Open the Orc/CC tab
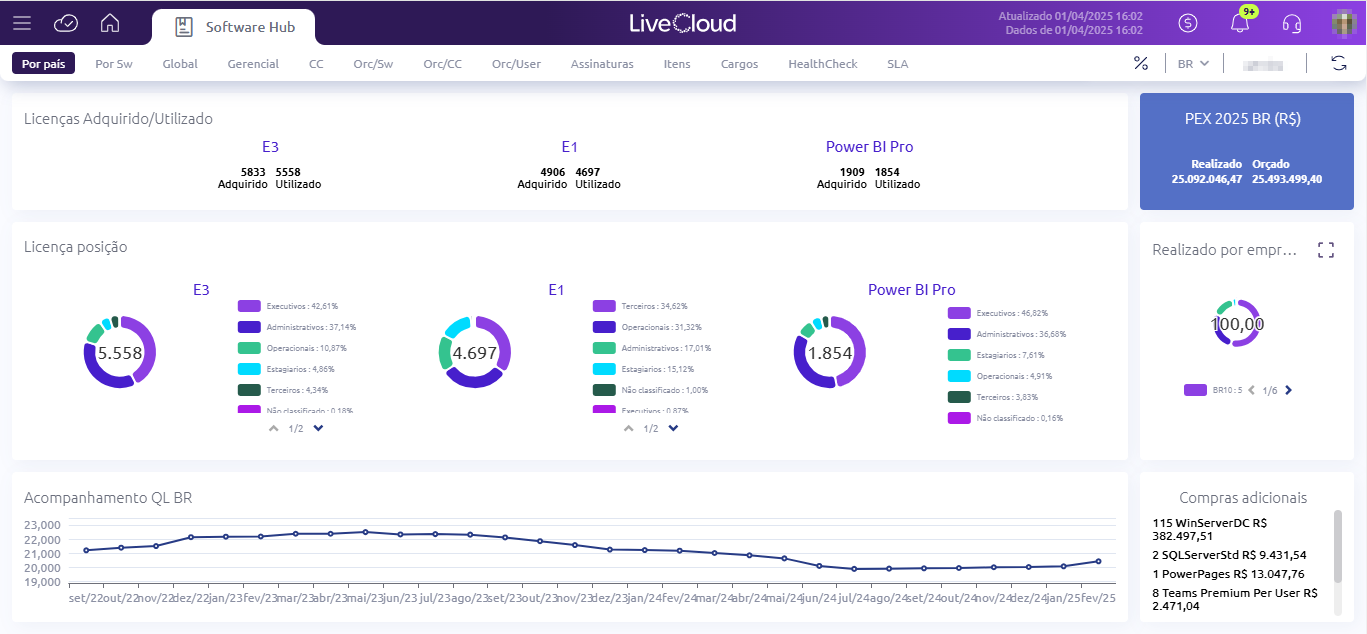The image size is (1367, 634). point(442,63)
